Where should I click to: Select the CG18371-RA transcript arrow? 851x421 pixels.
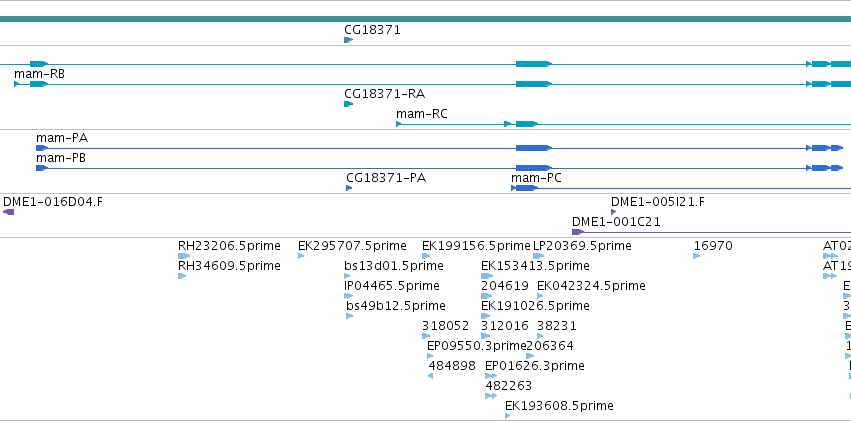pyautogui.click(x=348, y=104)
